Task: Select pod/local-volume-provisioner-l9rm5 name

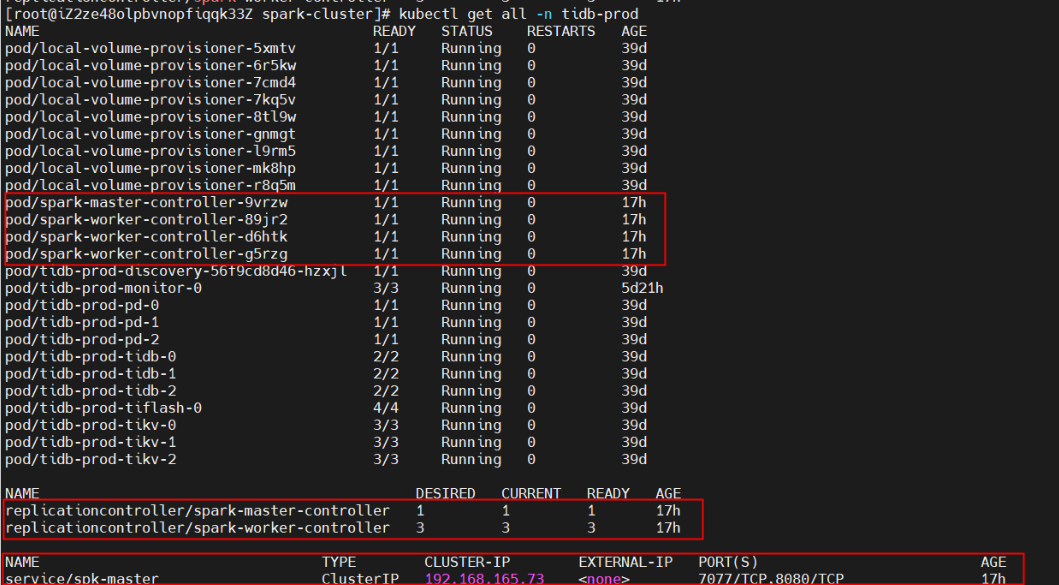Action: [x=151, y=151]
